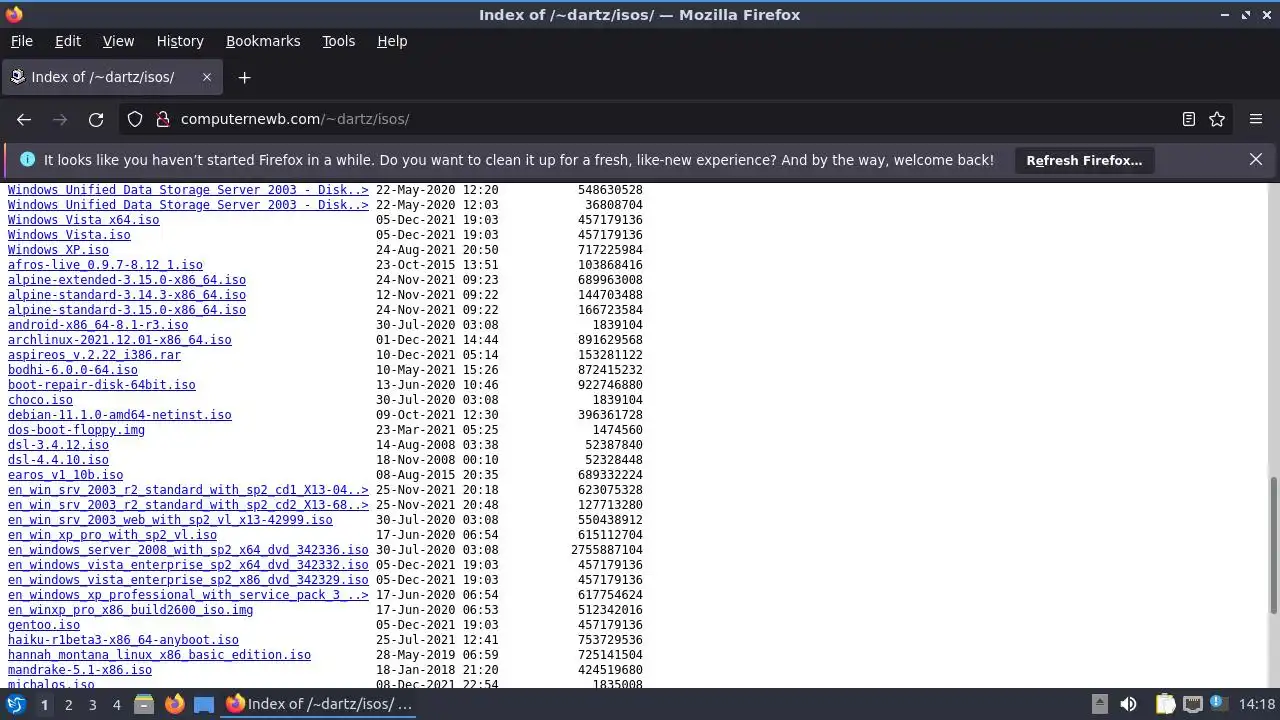Open alpine-standard-3.14.3-x86_64.iso link
The width and height of the screenshot is (1280, 720).
point(127,295)
